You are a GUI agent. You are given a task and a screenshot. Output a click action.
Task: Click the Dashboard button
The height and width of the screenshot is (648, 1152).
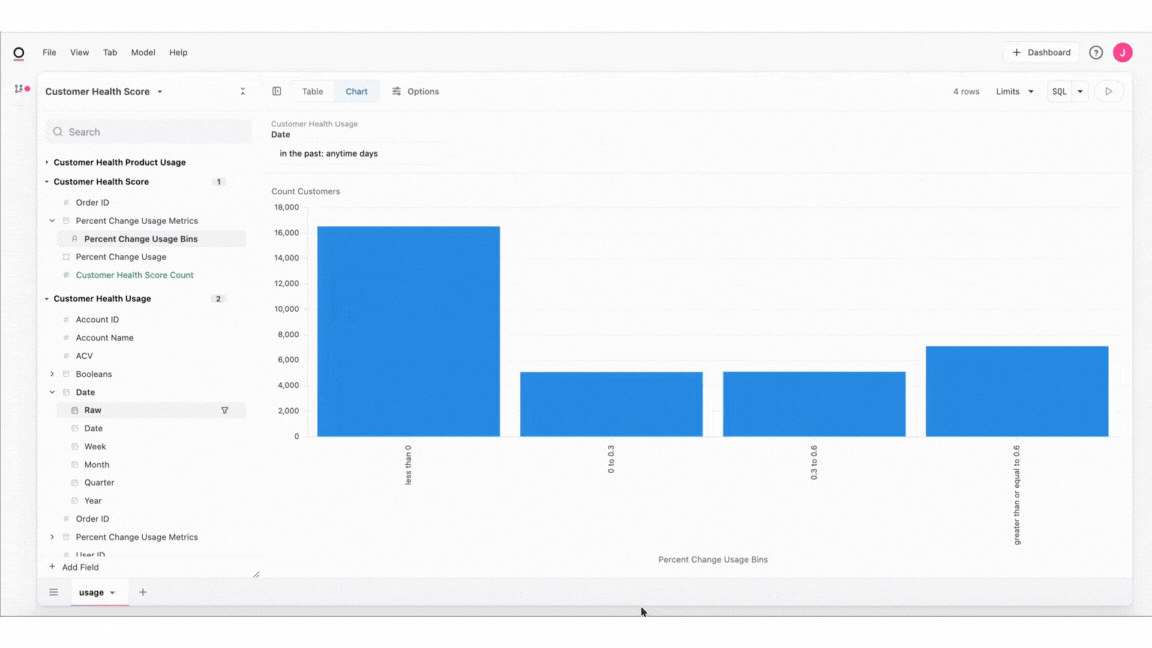[x=1041, y=53]
